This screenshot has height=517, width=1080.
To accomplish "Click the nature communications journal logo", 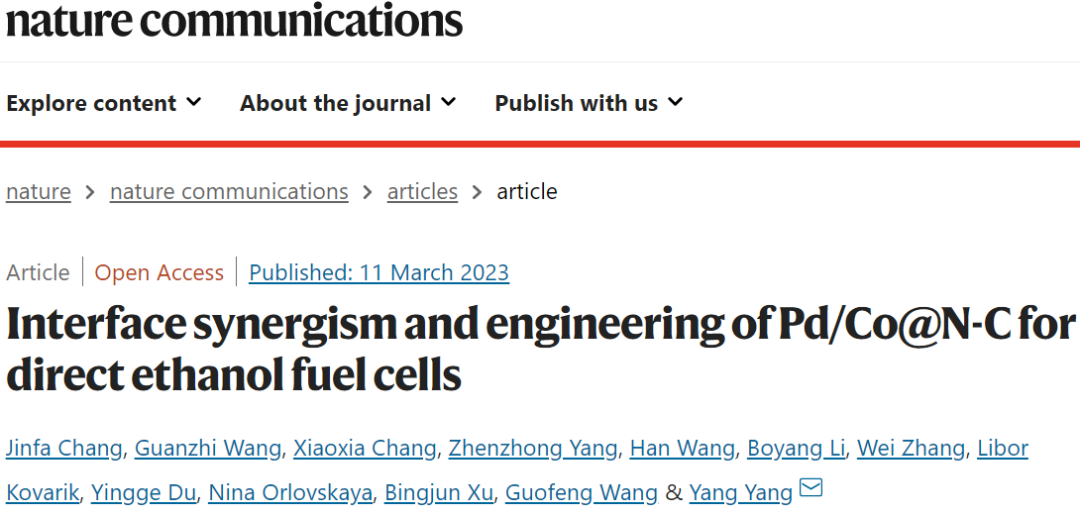I will [x=234, y=21].
